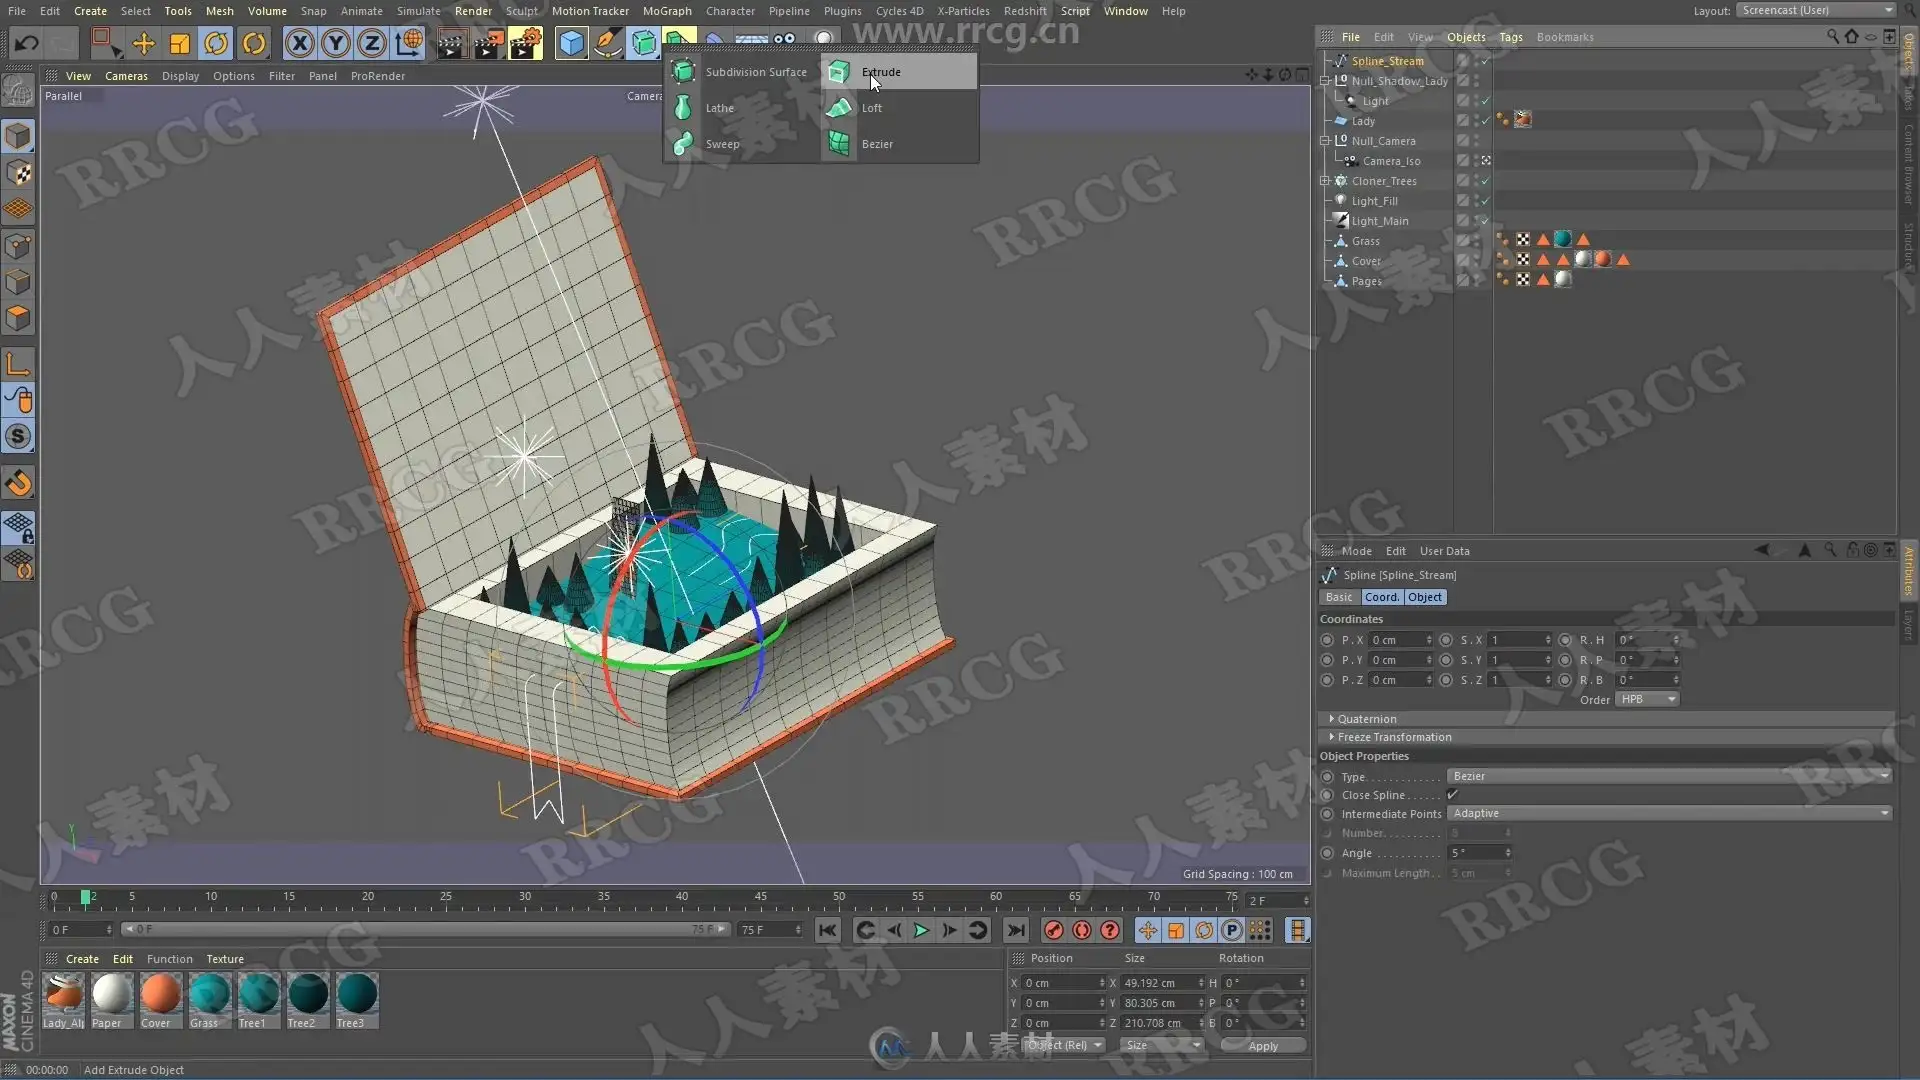Toggle the Autokeying icon
Viewport: 1920px width, 1080px height.
click(x=1082, y=931)
